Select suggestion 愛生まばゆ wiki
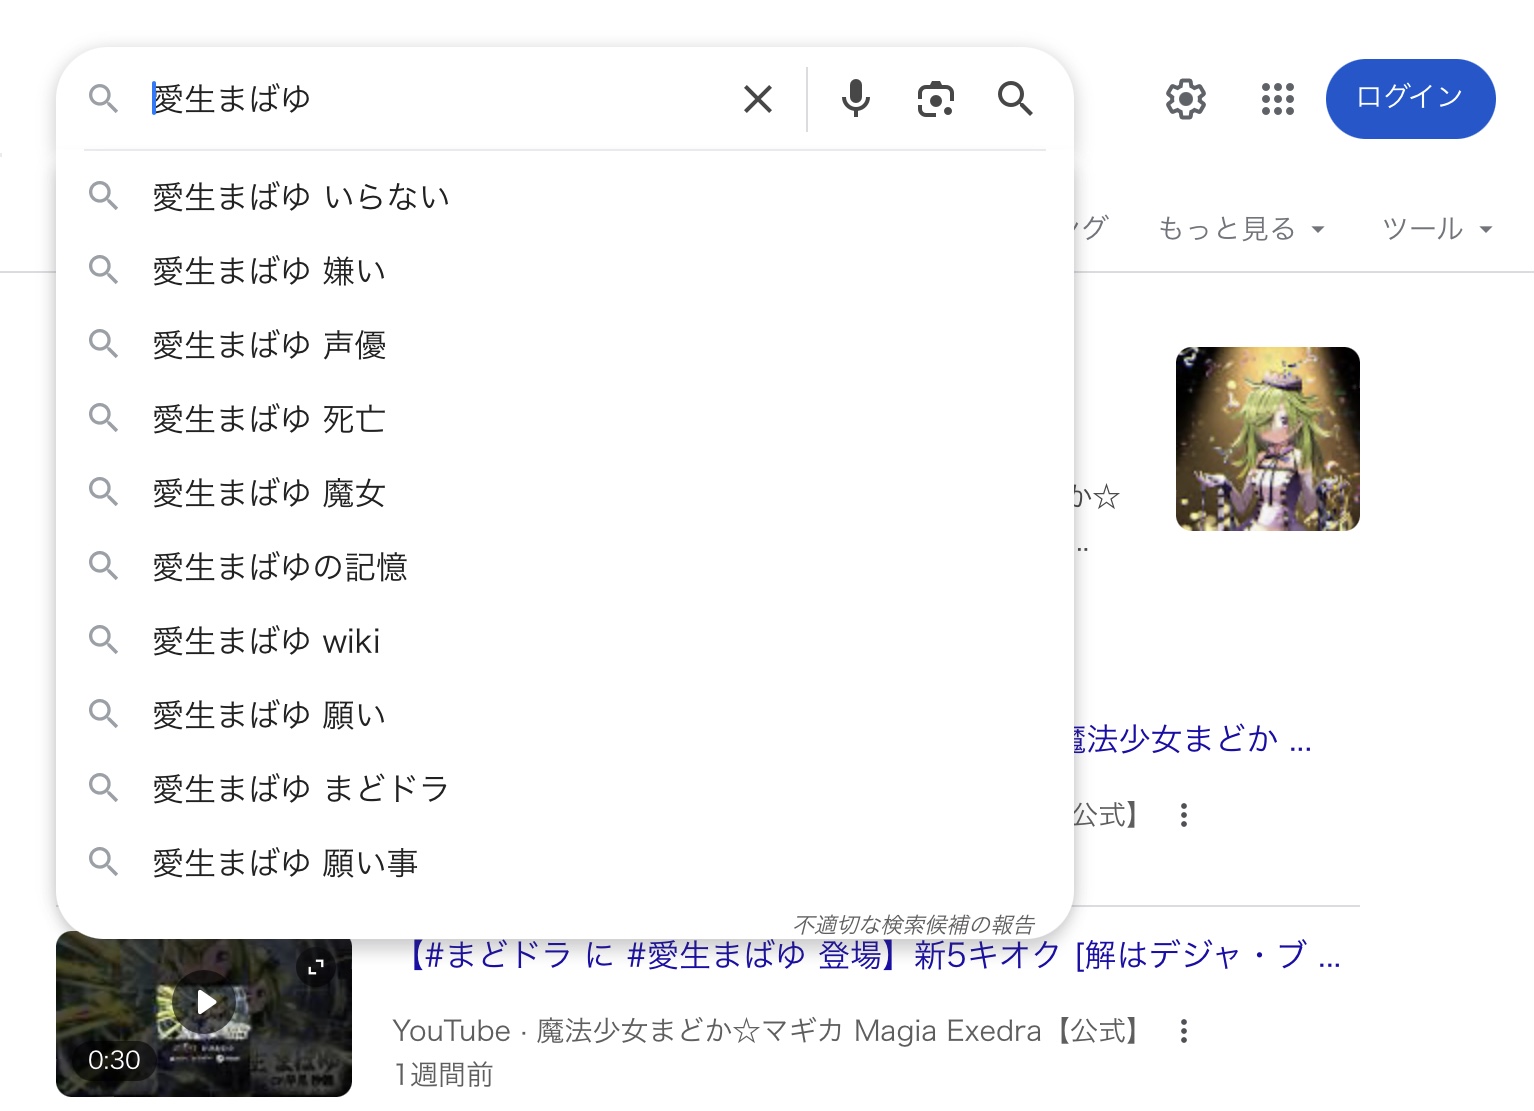This screenshot has height=1111, width=1534. [x=266, y=641]
